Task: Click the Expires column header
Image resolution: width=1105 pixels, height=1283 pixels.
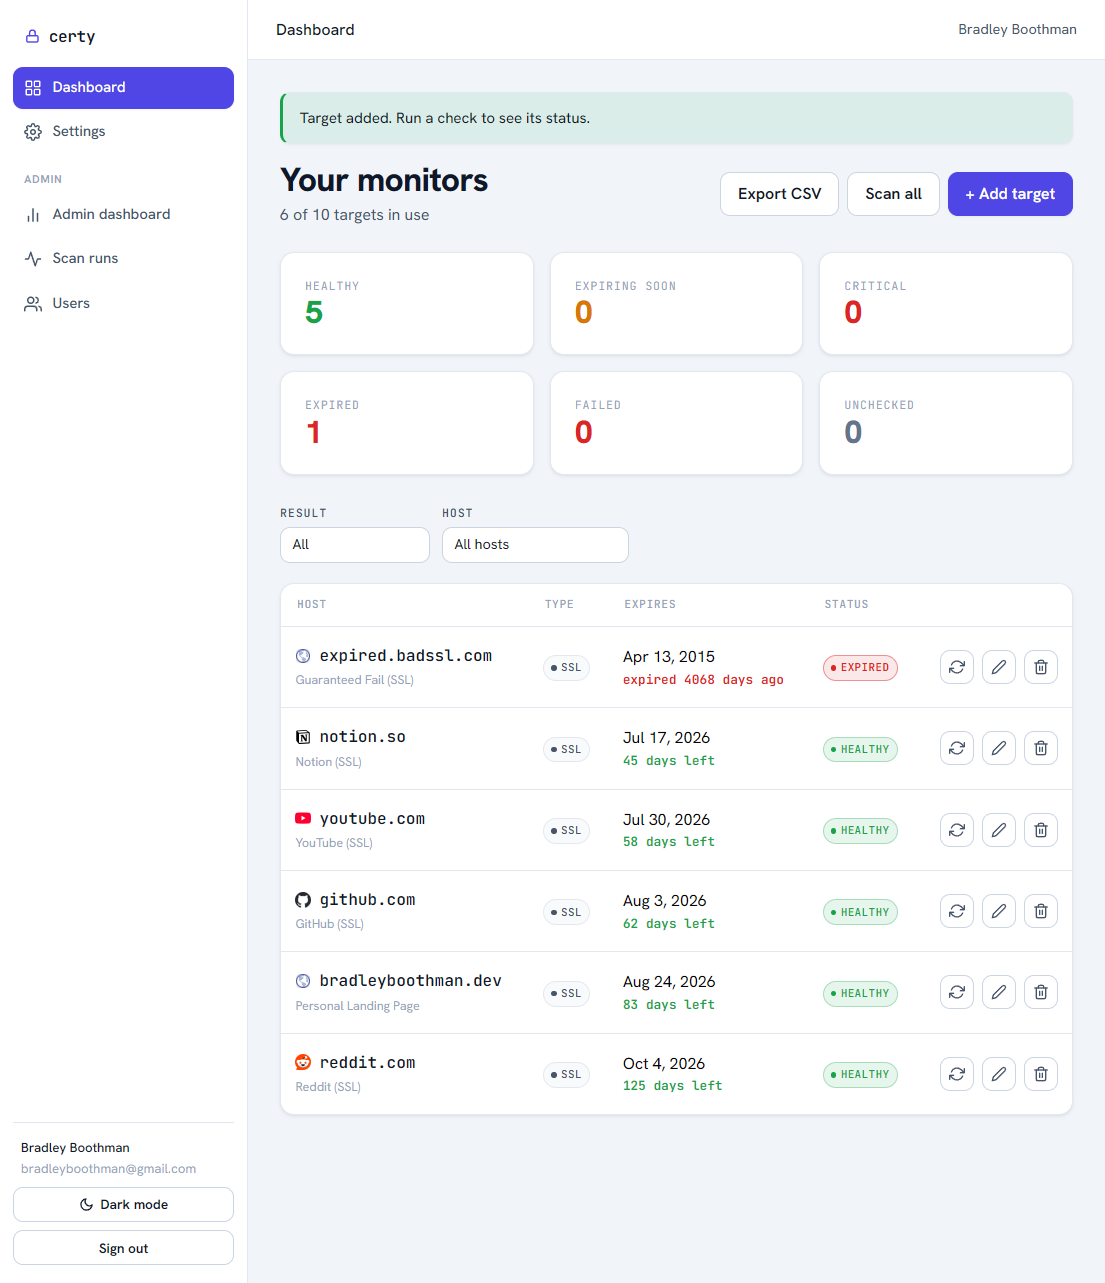Action: click(650, 604)
